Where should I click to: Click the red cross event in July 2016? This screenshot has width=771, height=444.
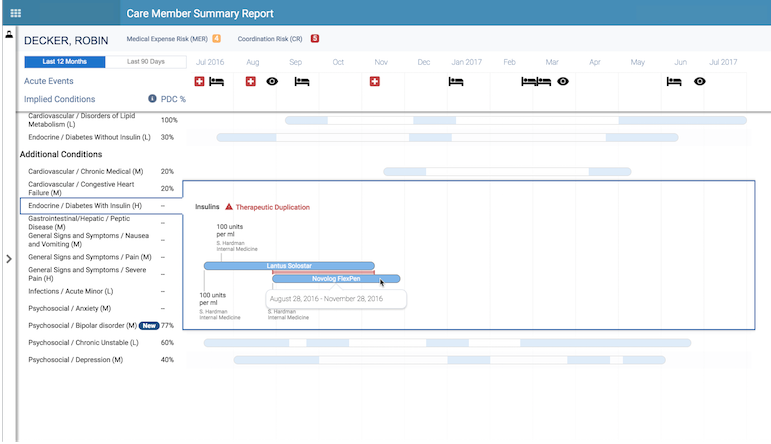tap(199, 81)
